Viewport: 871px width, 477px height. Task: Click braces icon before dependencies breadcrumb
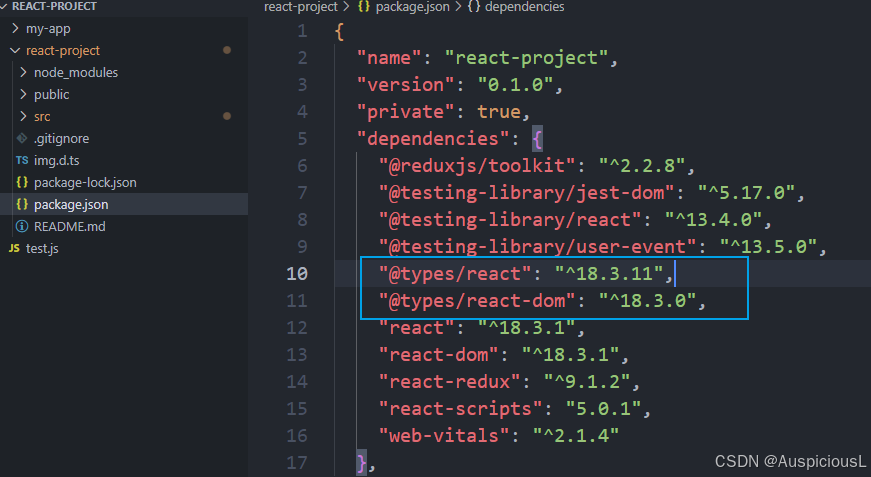474,7
